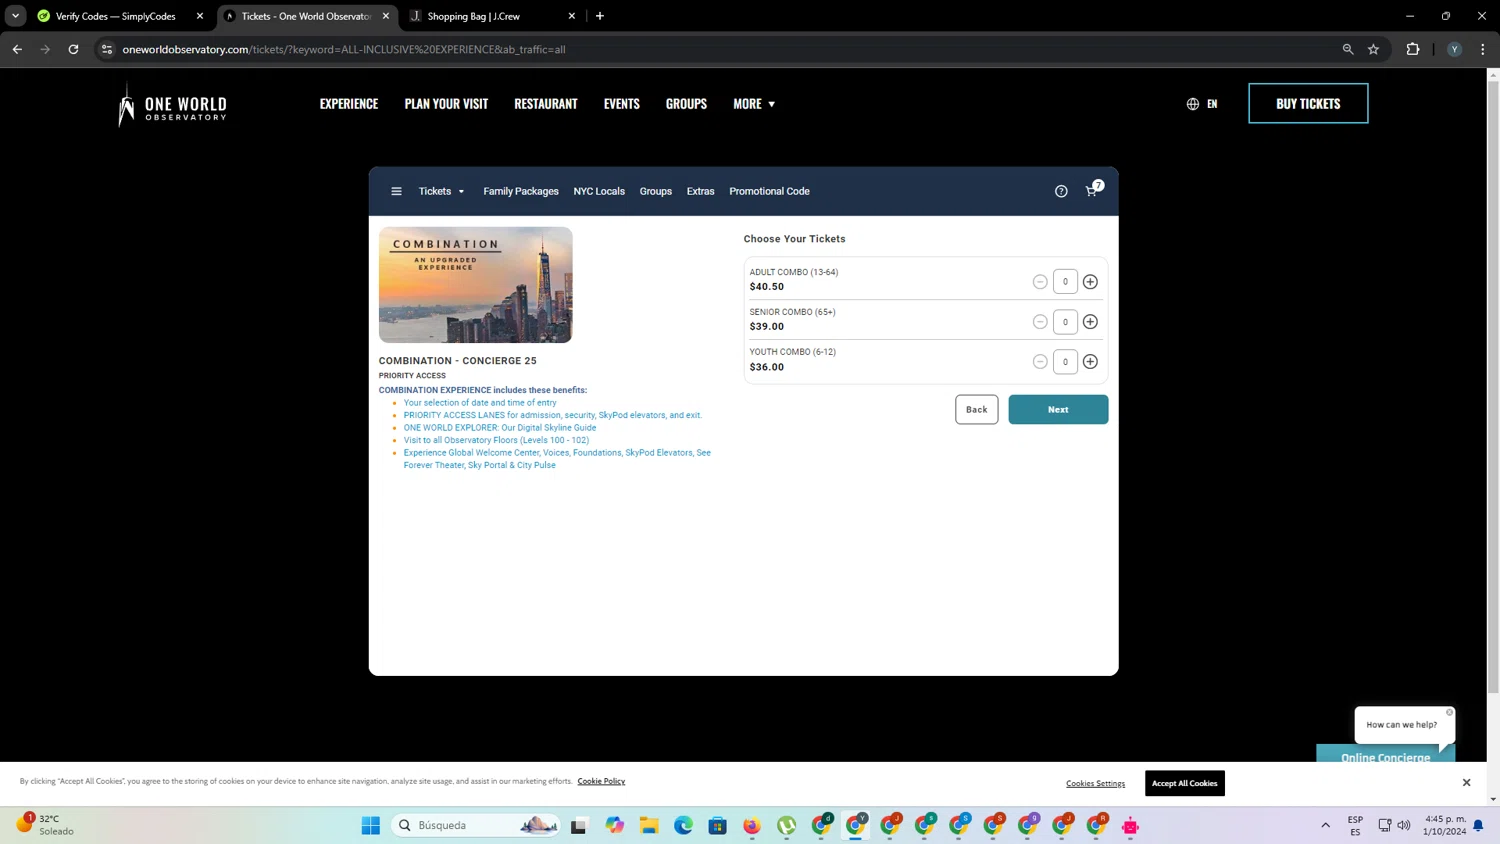Reload the page
Image resolution: width=1500 pixels, height=844 pixels.
[73, 49]
